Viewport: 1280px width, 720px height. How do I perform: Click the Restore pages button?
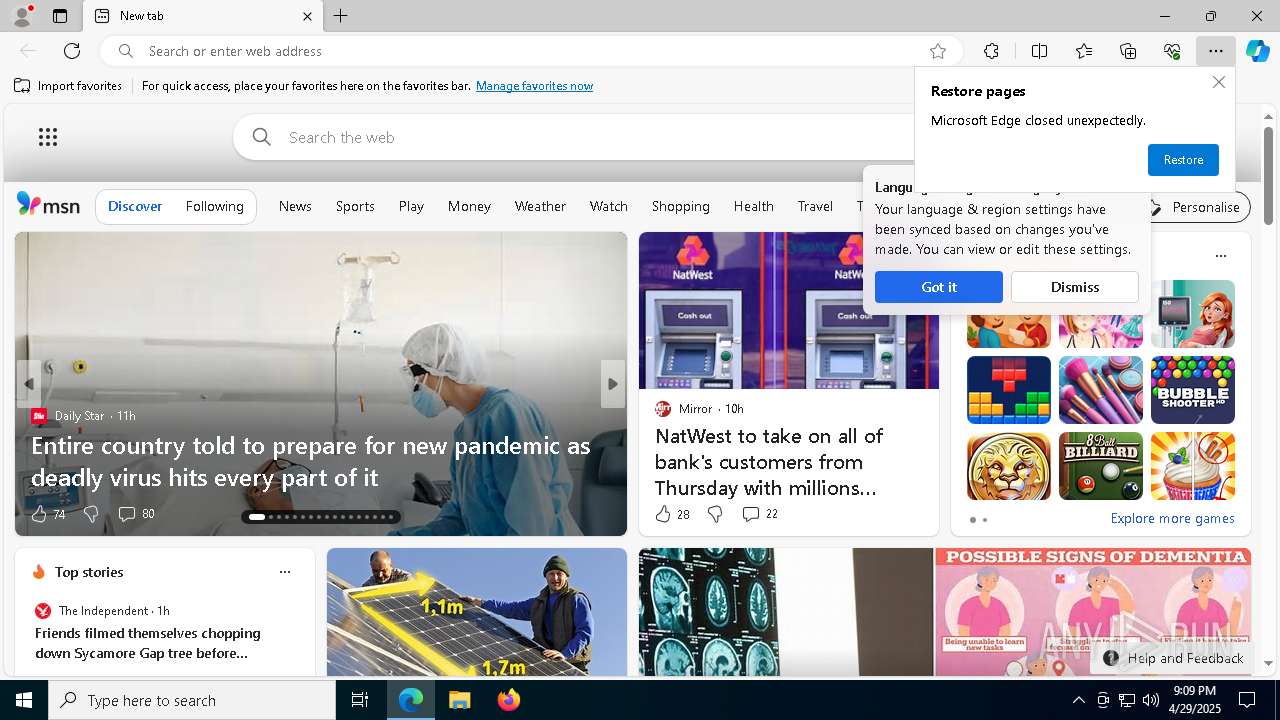[1183, 160]
